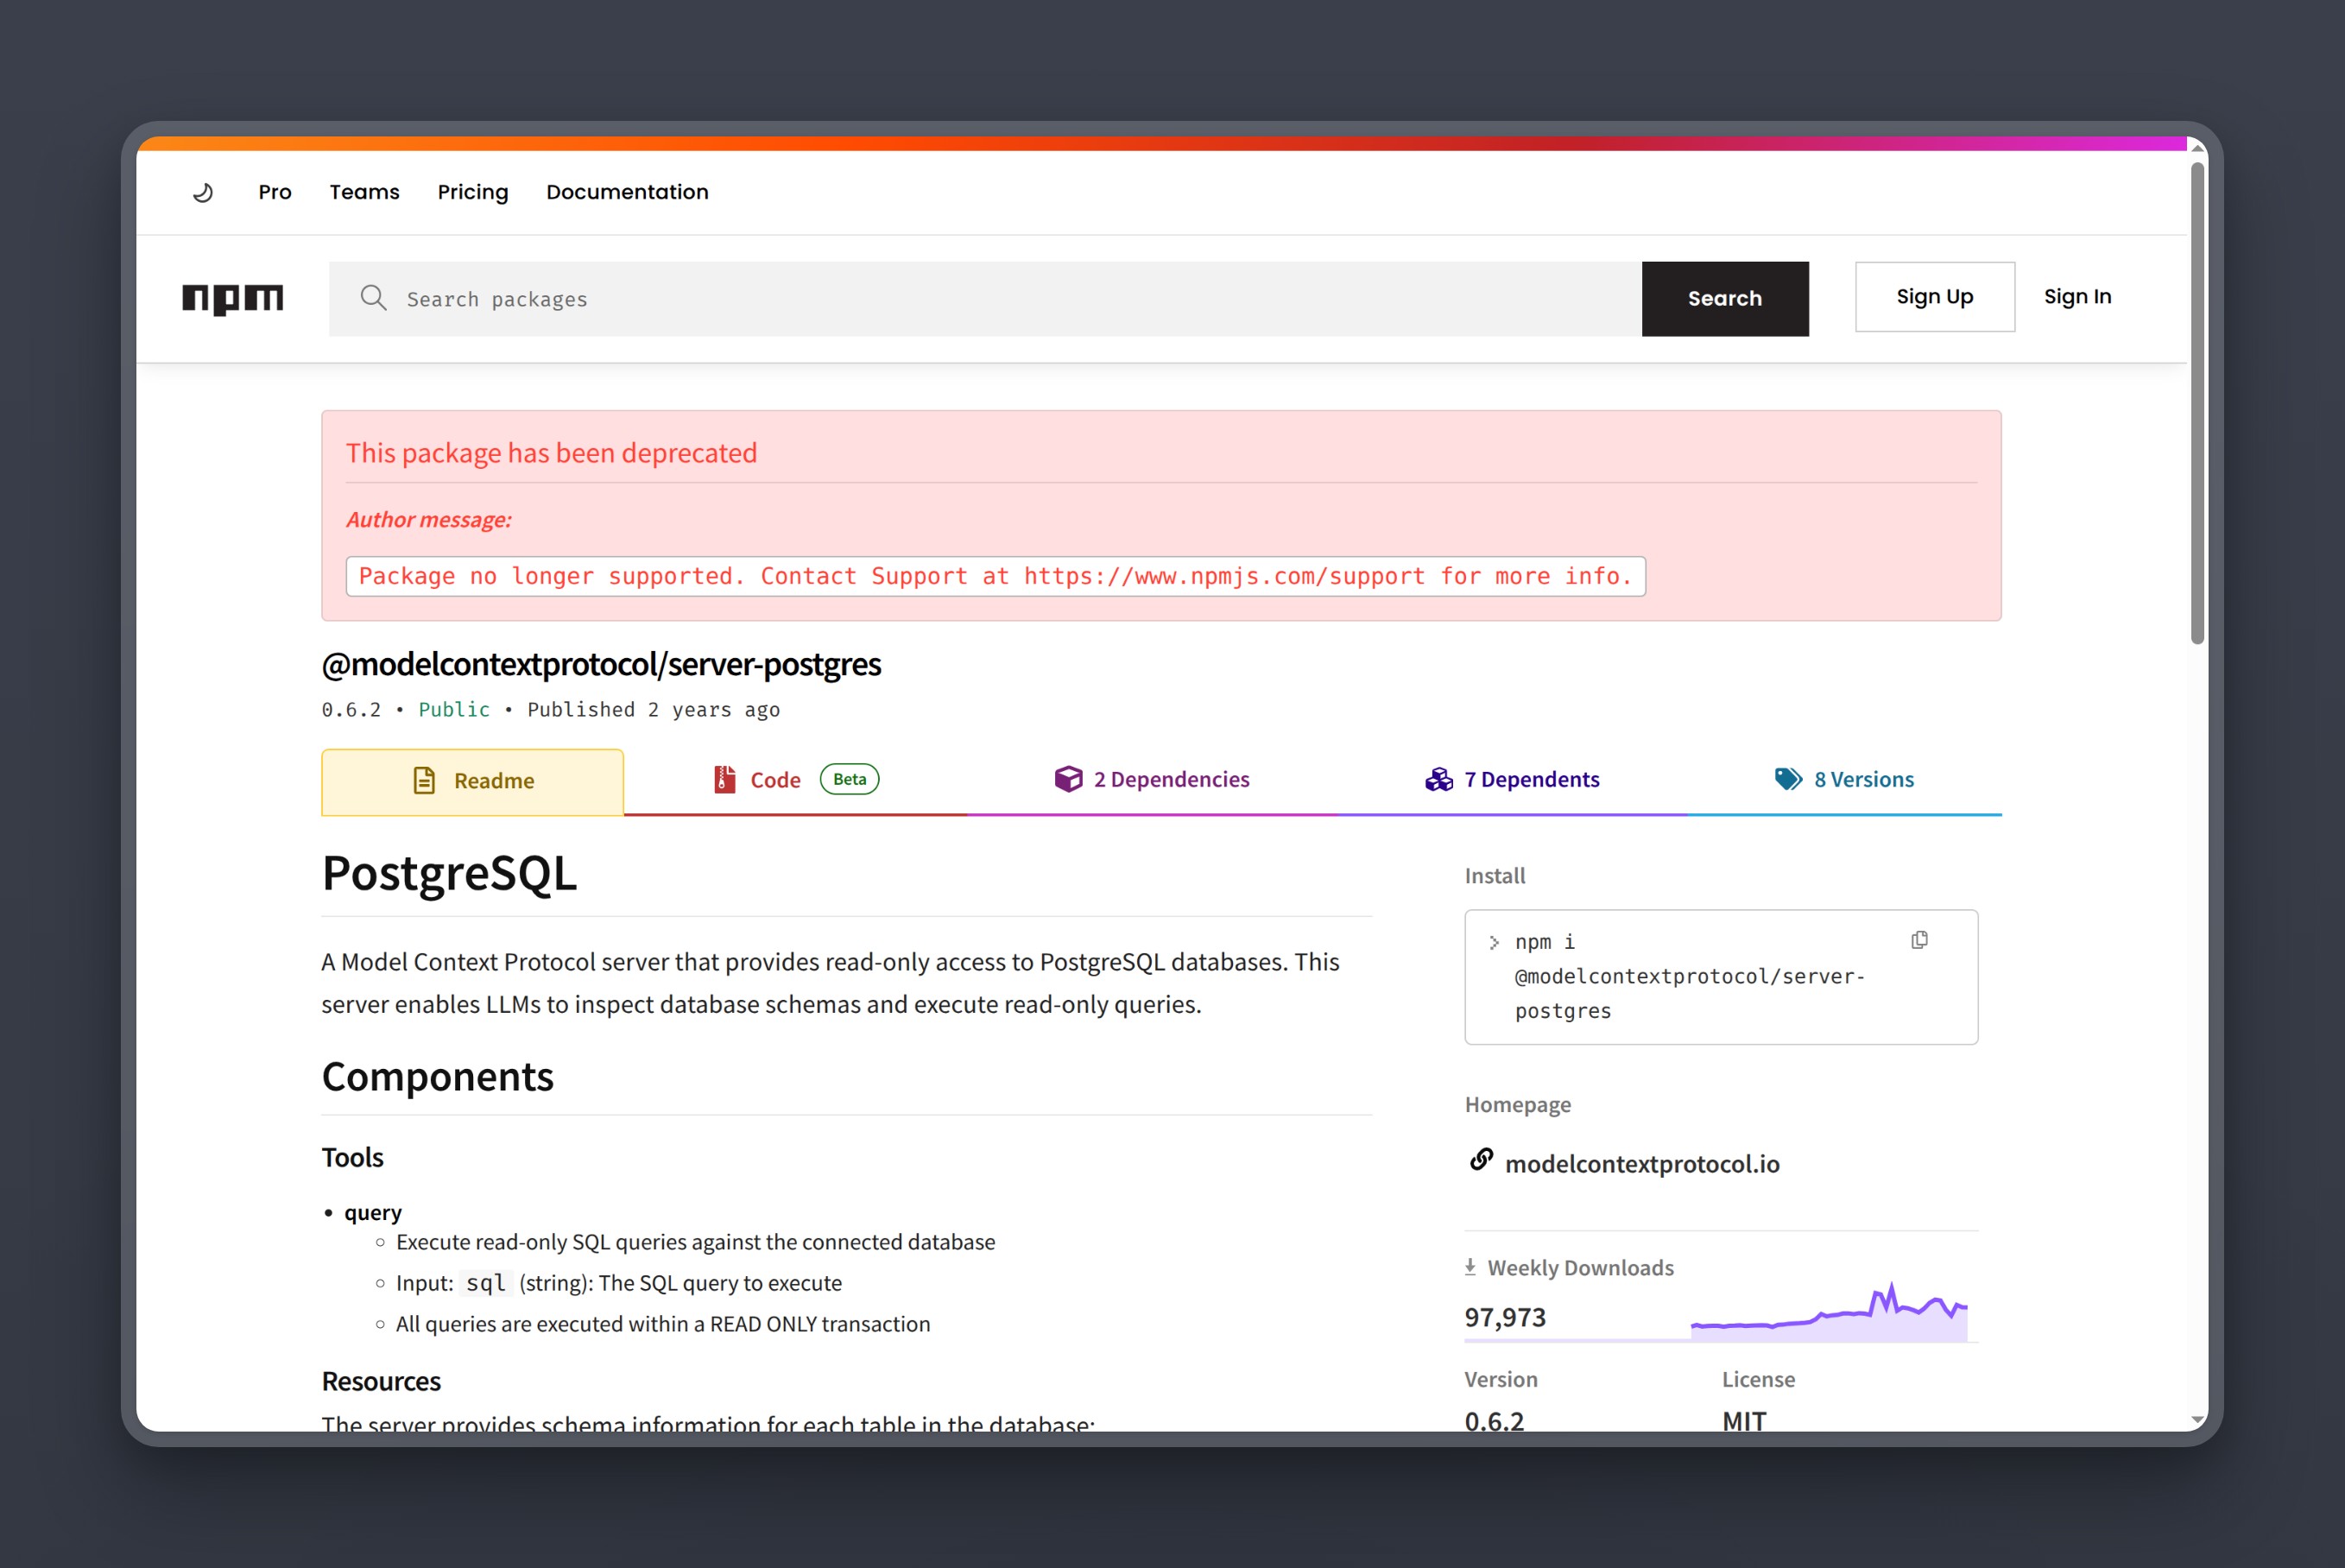Click the black Search button
Screen dimensions: 2345x1568
(1725, 299)
